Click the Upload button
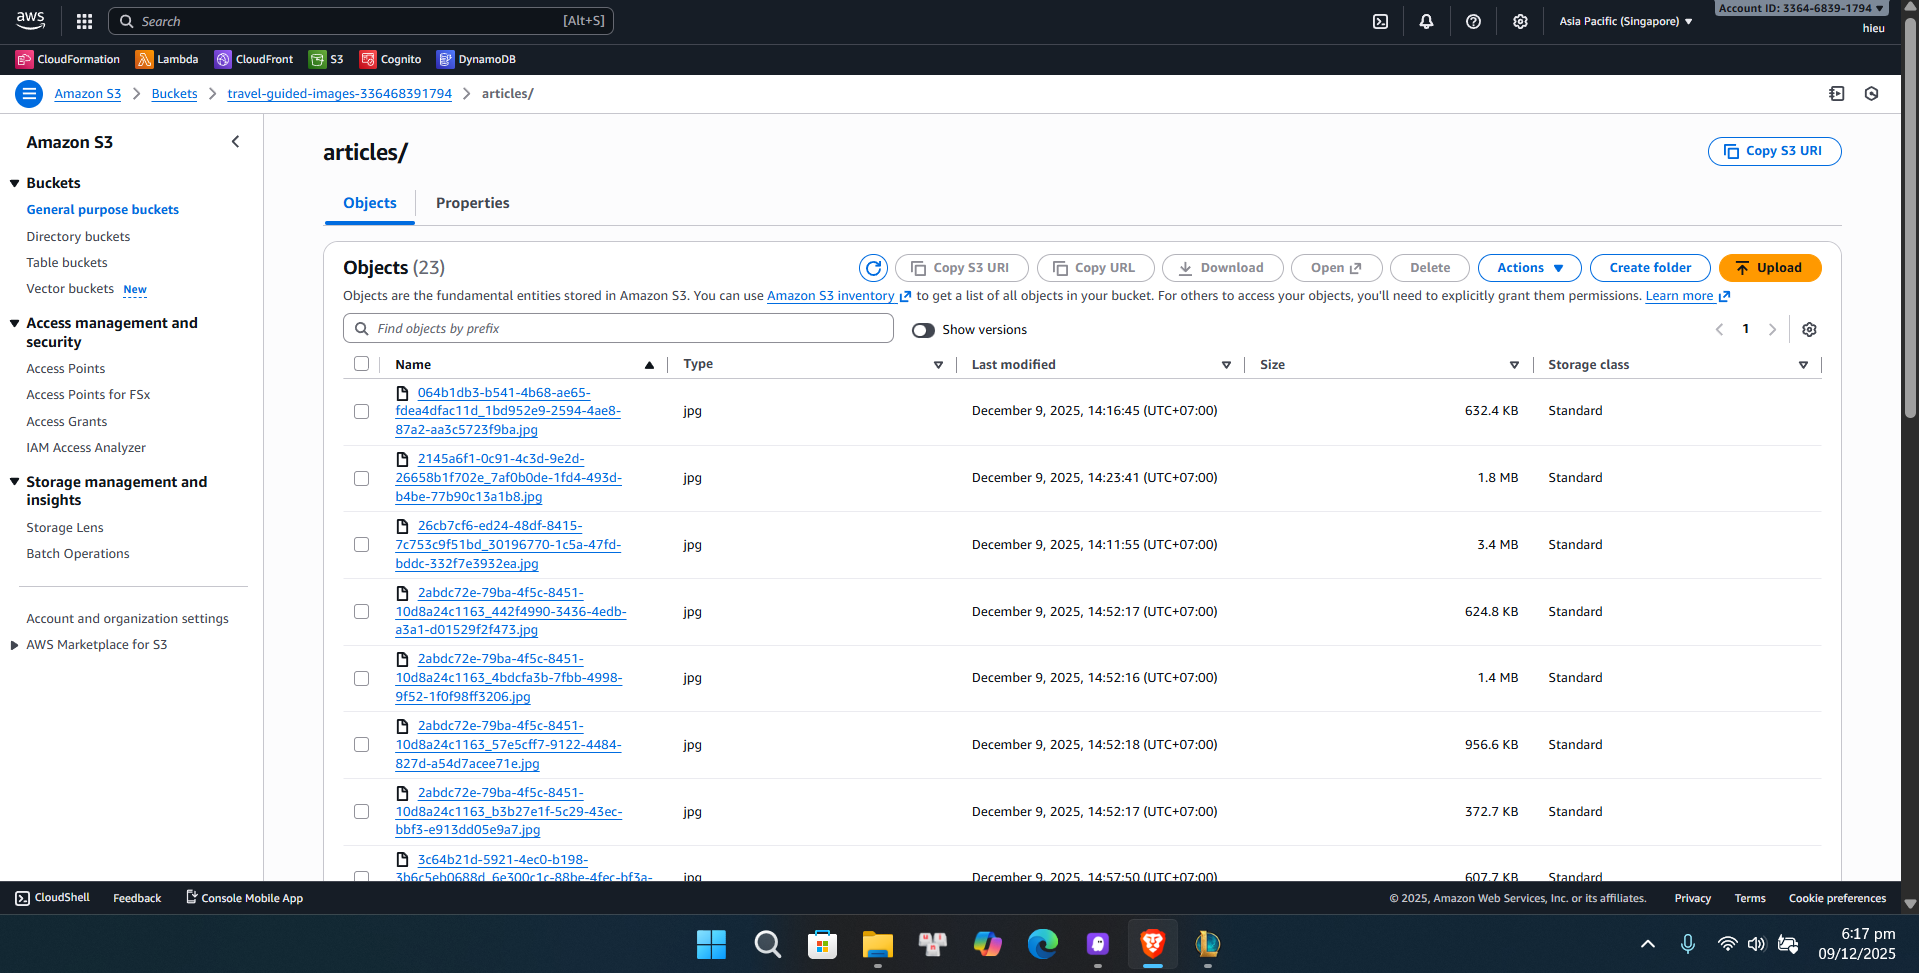 tap(1768, 268)
